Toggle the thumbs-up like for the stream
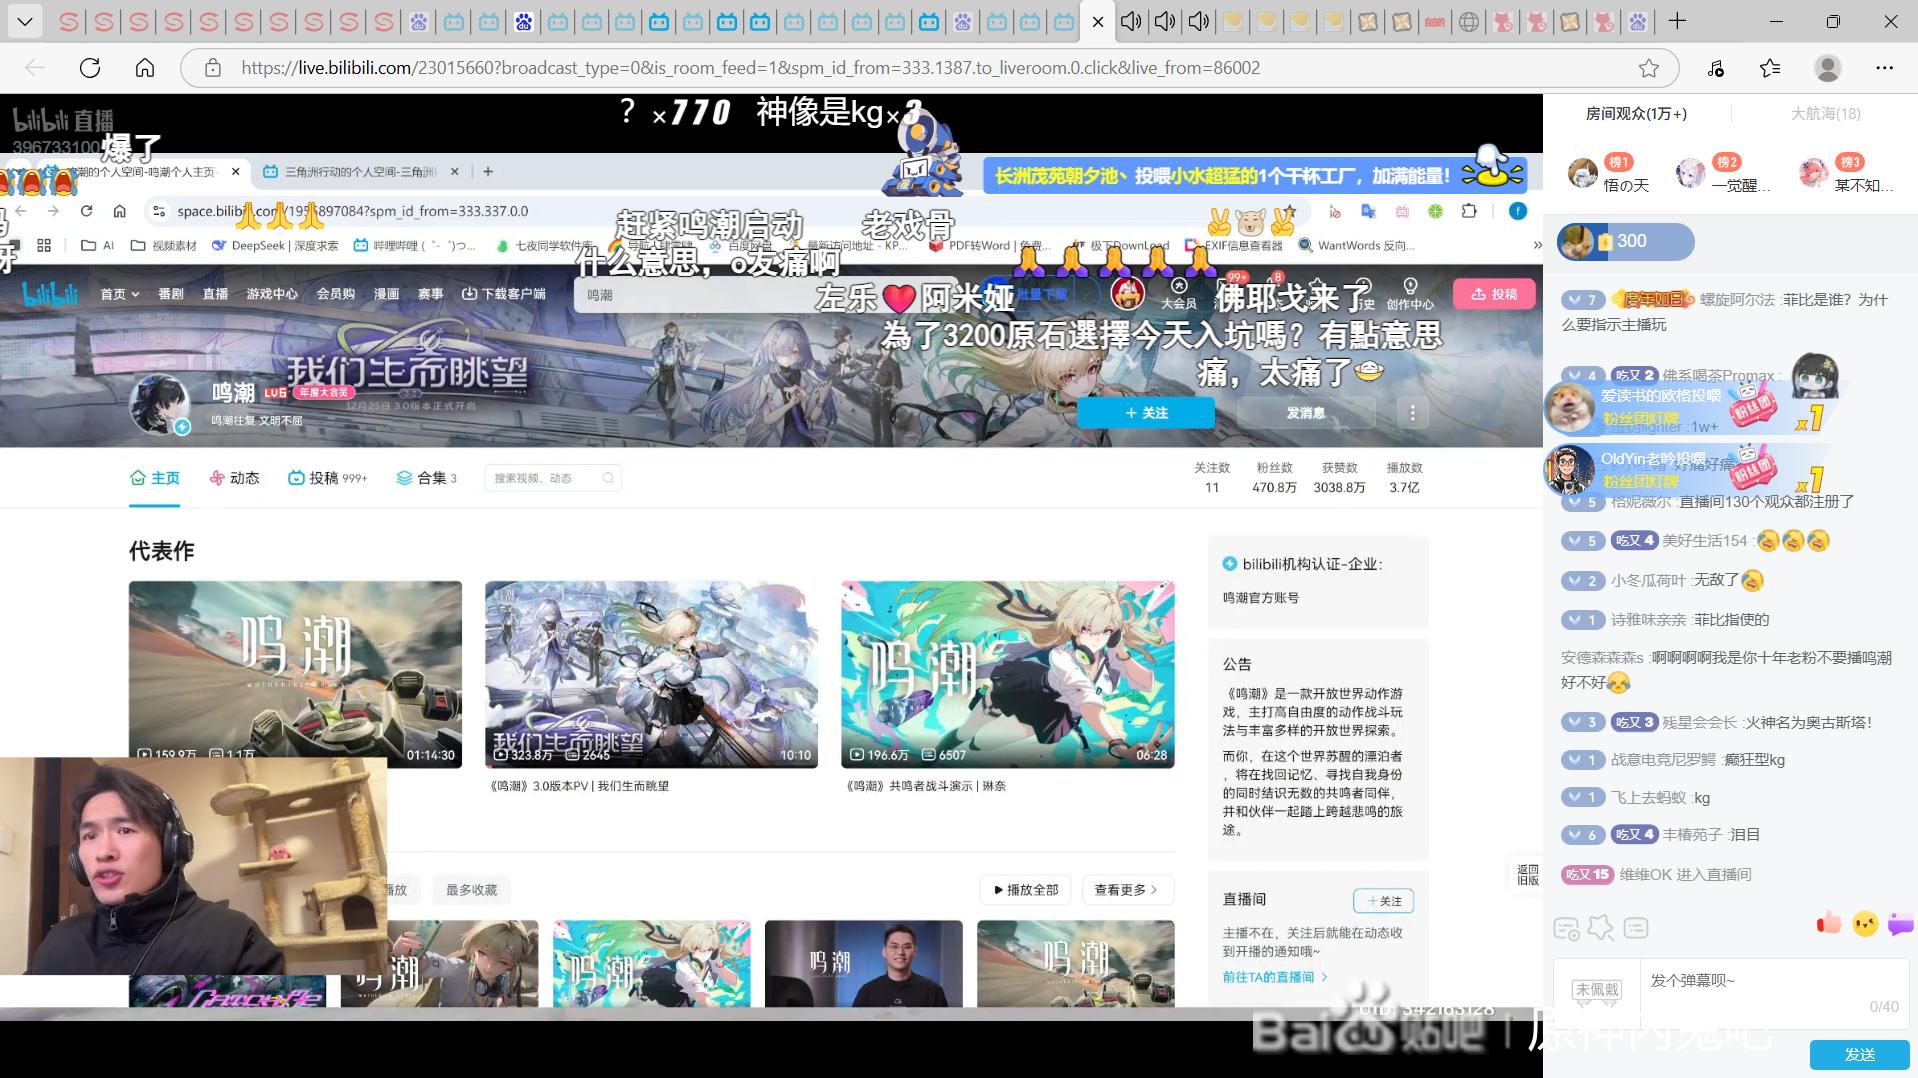The height and width of the screenshot is (1078, 1918). pyautogui.click(x=1828, y=923)
